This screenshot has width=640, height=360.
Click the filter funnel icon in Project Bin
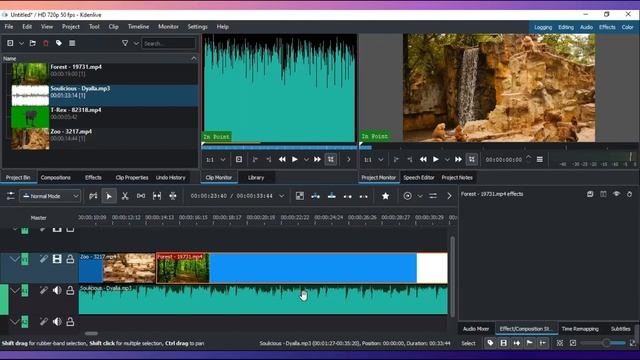(x=125, y=43)
